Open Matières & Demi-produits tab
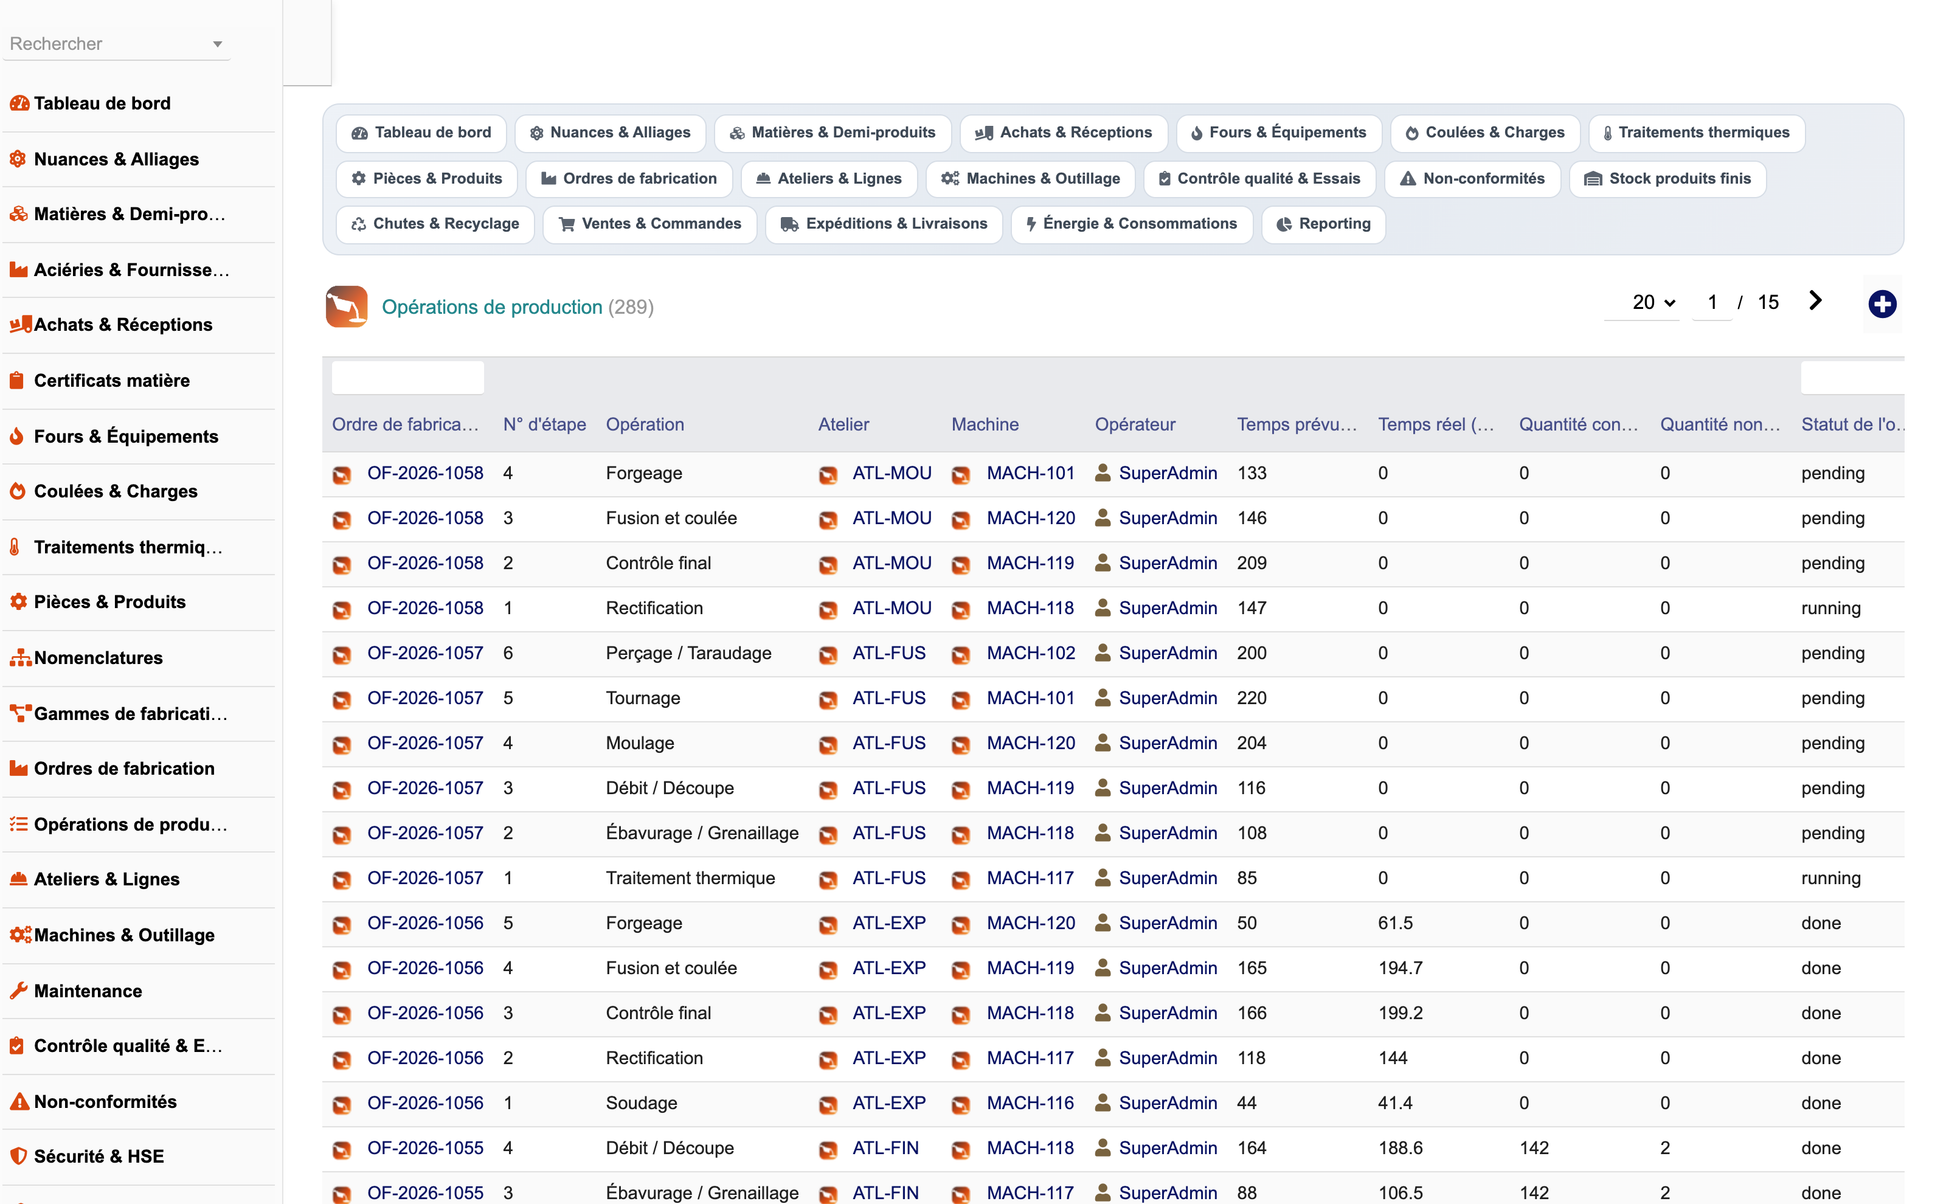 tap(832, 133)
